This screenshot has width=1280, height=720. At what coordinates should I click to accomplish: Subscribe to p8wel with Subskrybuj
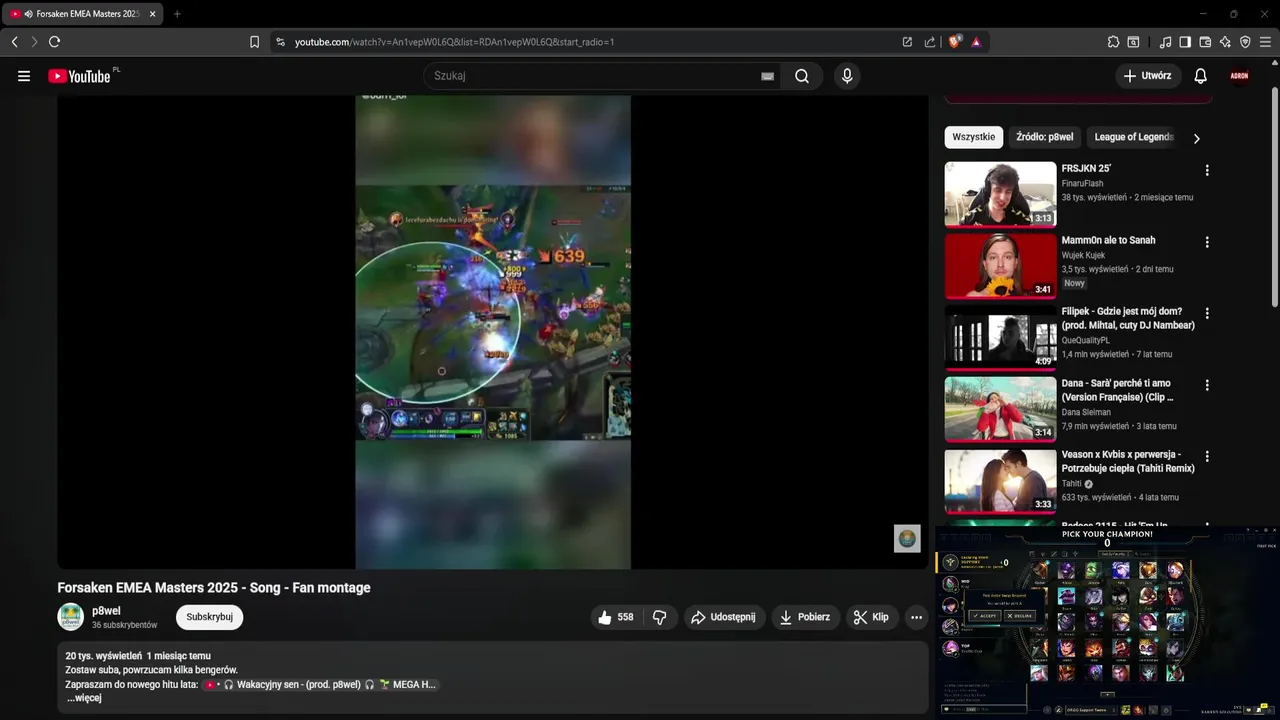pyautogui.click(x=209, y=617)
